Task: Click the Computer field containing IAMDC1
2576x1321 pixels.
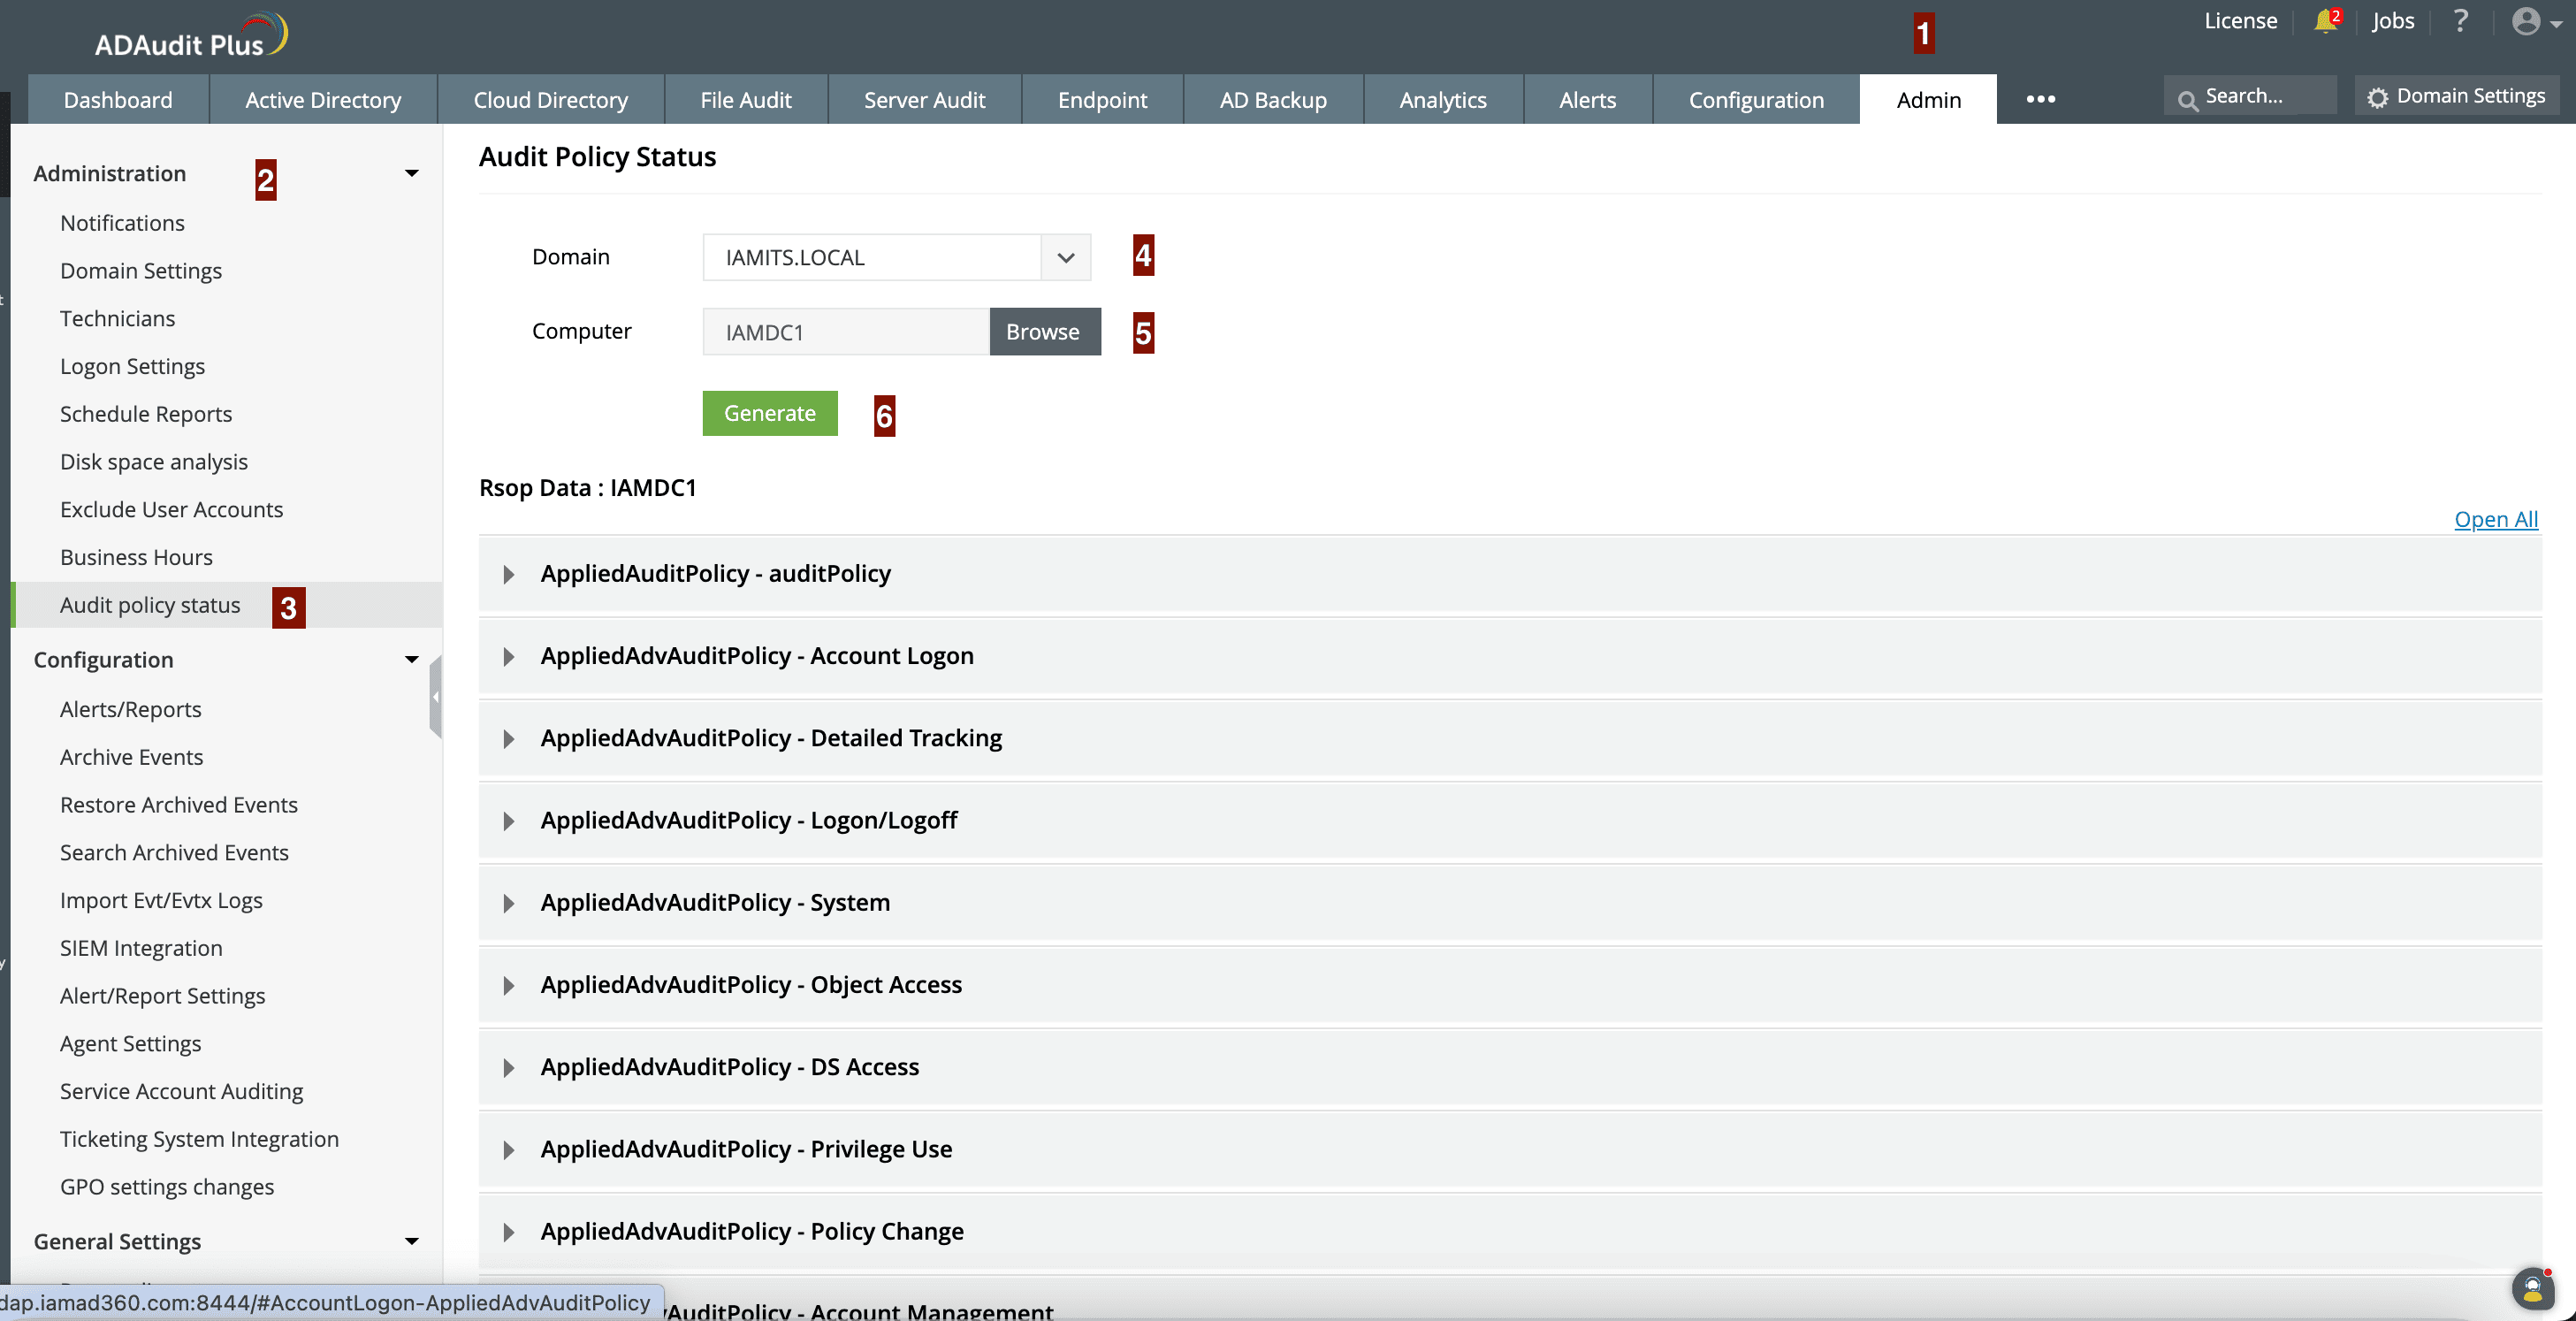Action: coord(845,332)
